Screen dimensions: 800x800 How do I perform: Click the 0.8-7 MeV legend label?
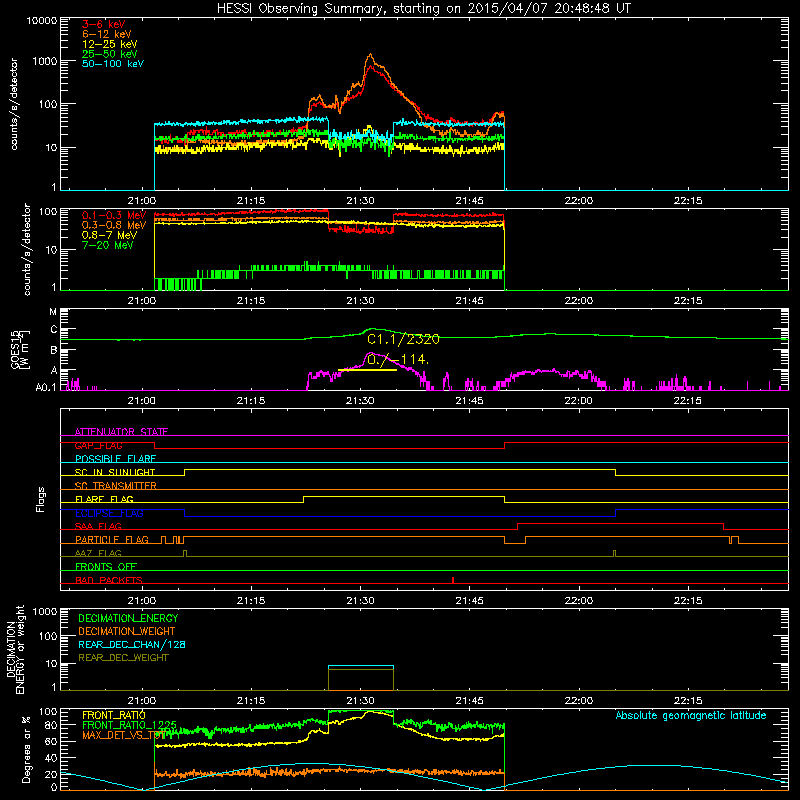point(110,235)
